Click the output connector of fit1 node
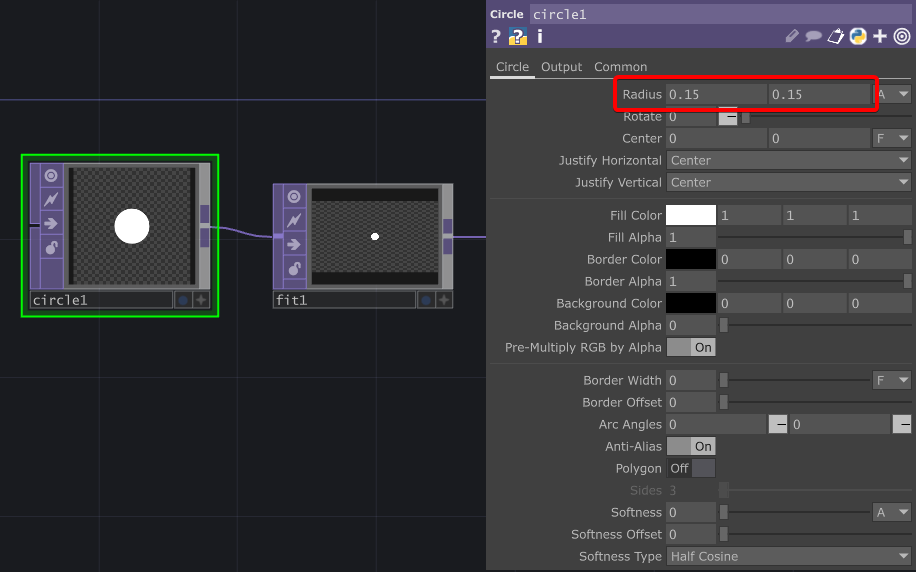This screenshot has width=916, height=572. 447,237
